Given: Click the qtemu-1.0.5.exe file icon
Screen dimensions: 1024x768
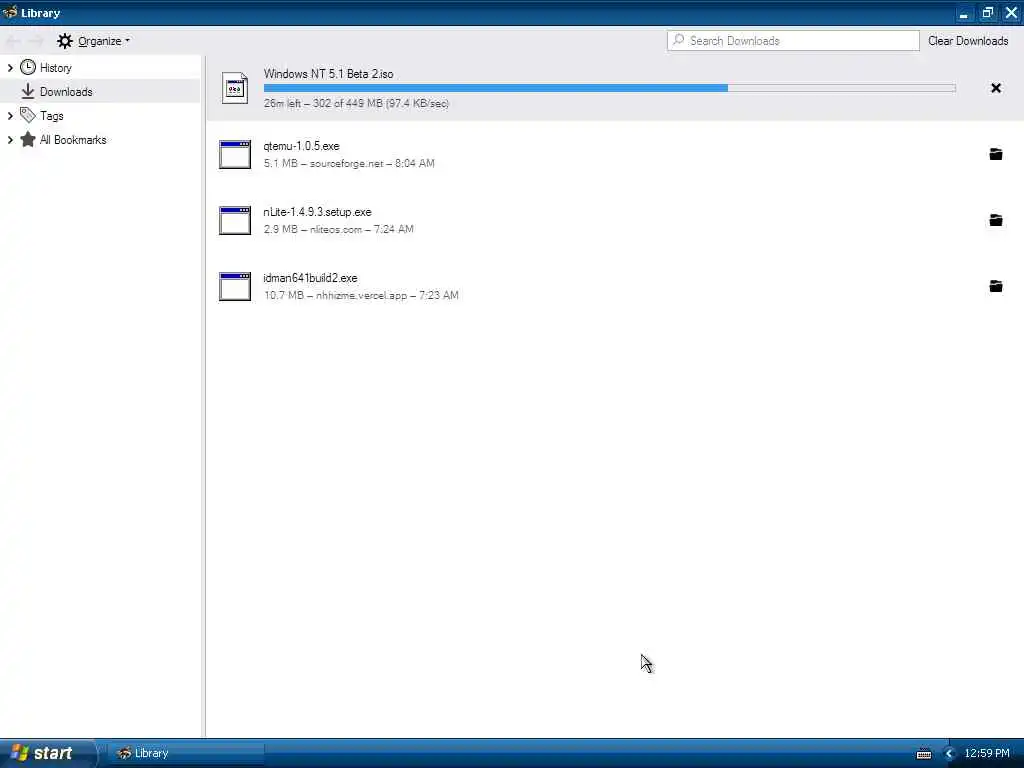Looking at the screenshot, I should pos(235,155).
